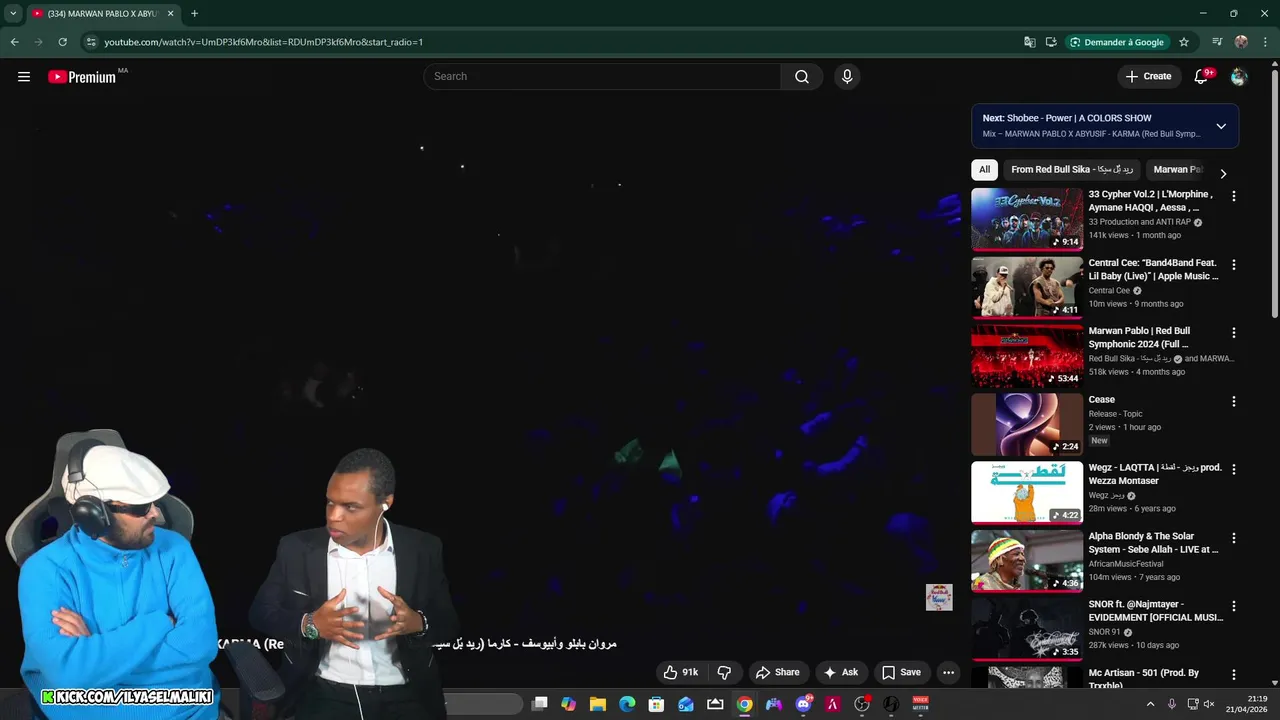Viewport: 1280px width, 720px height.
Task: Open options for Wegz LAQTTA video
Action: [1234, 470]
